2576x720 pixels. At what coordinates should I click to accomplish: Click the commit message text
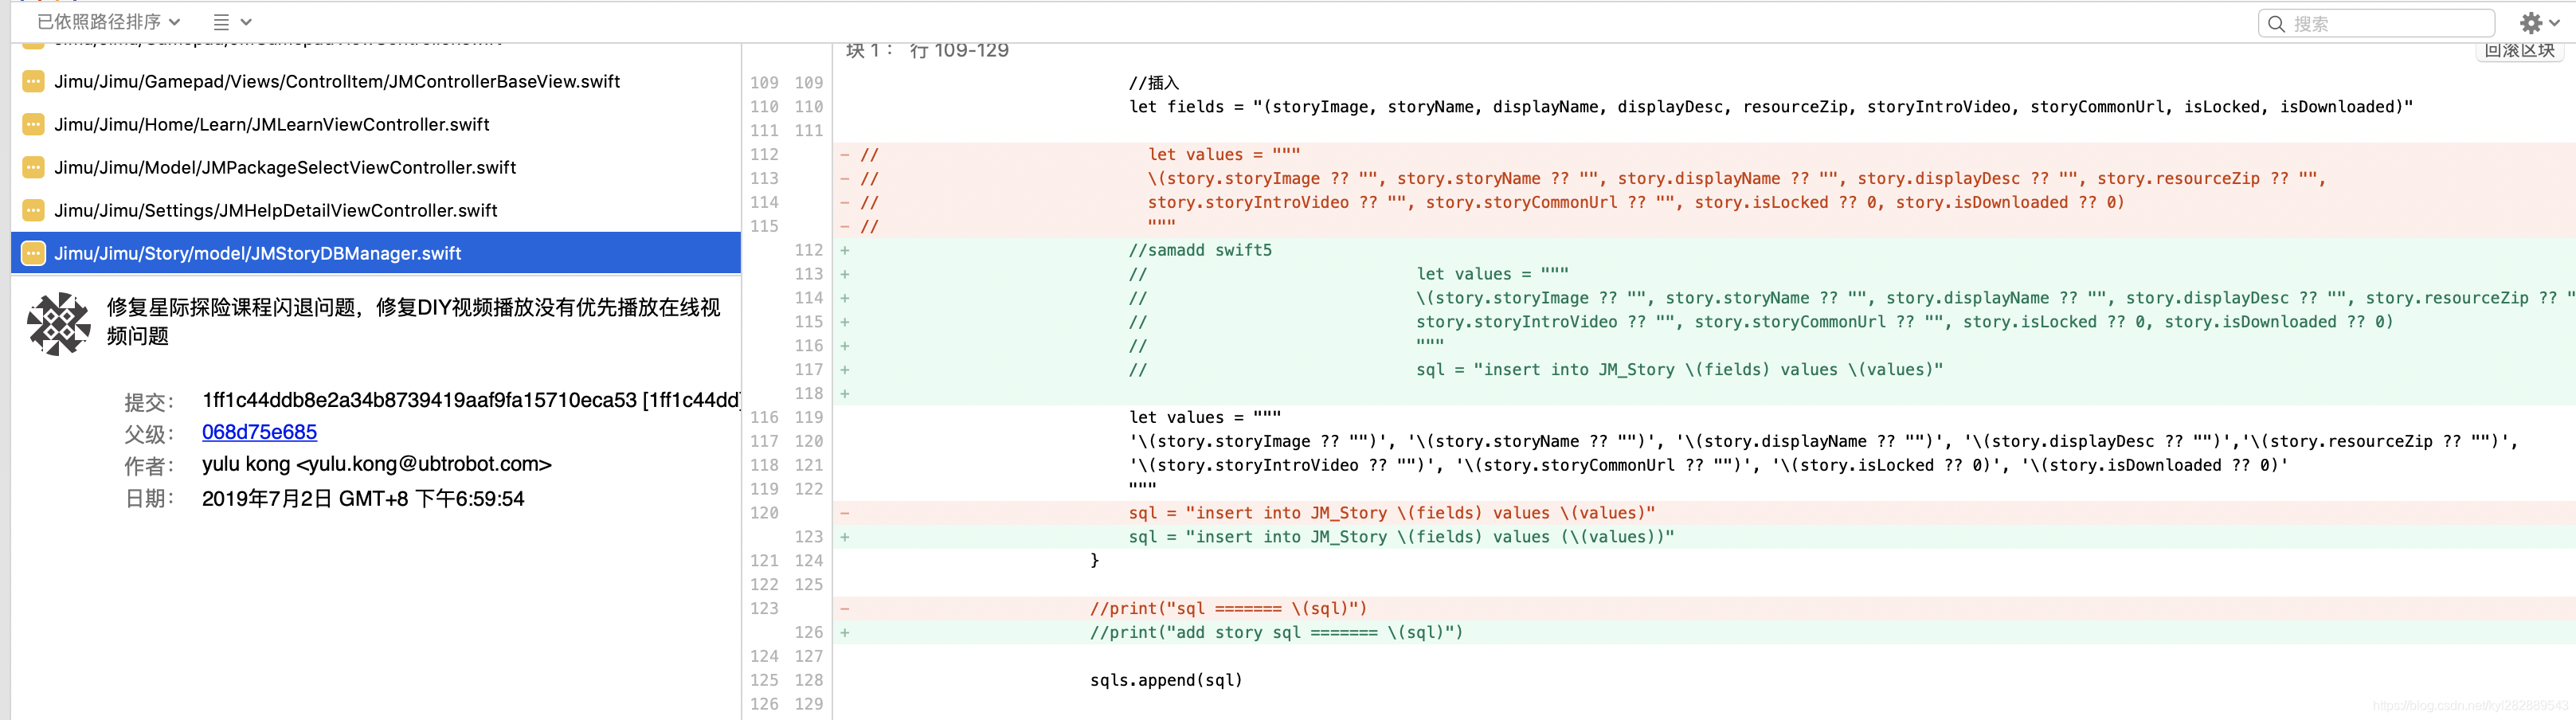[413, 321]
